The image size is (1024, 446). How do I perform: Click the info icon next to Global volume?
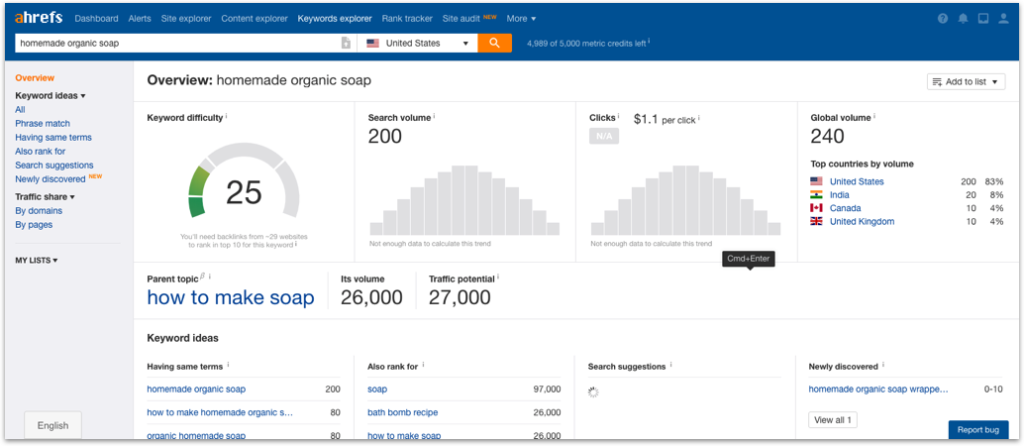coord(874,117)
